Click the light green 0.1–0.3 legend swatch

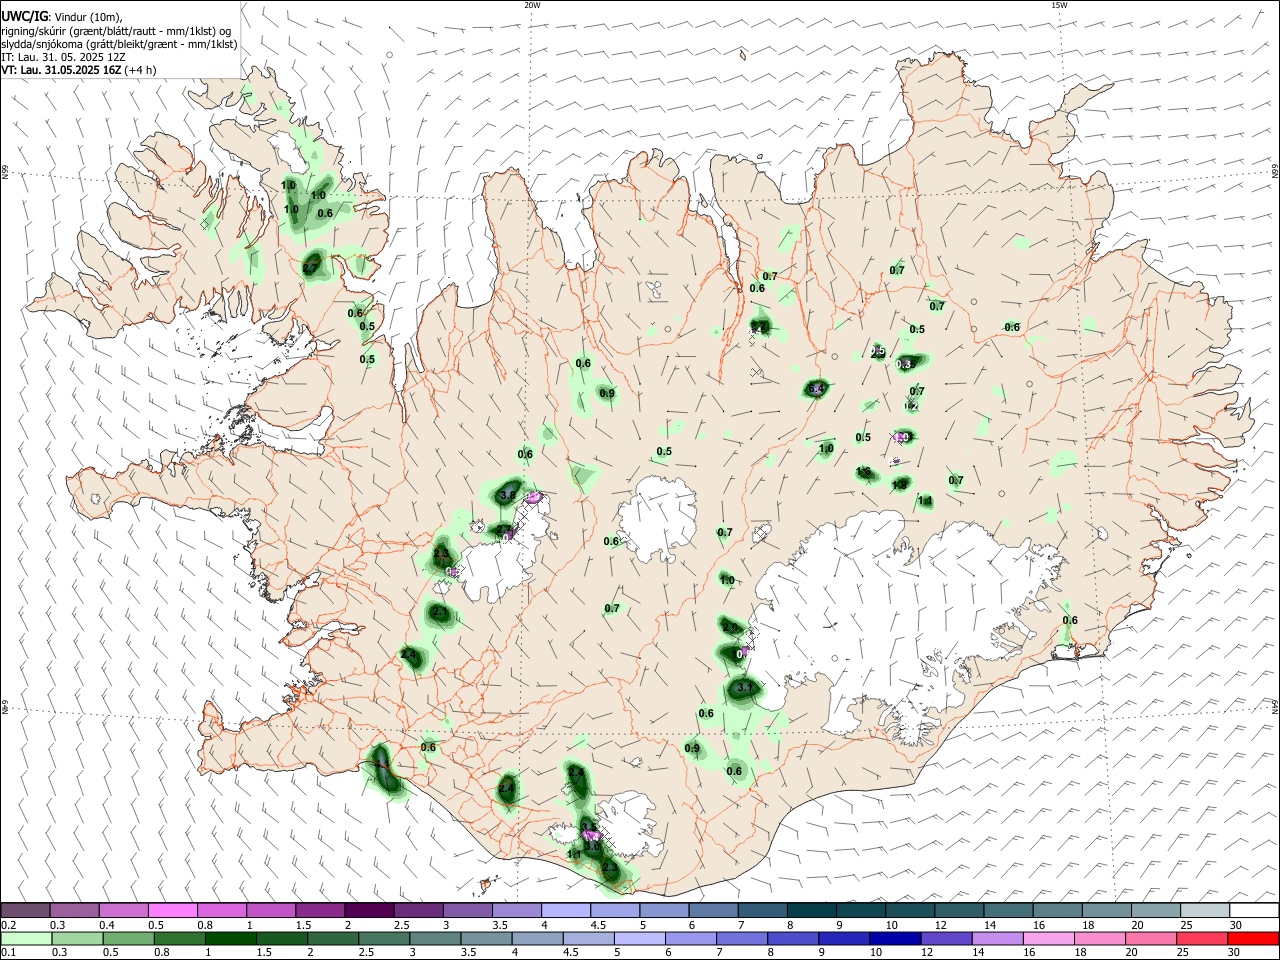point(25,938)
